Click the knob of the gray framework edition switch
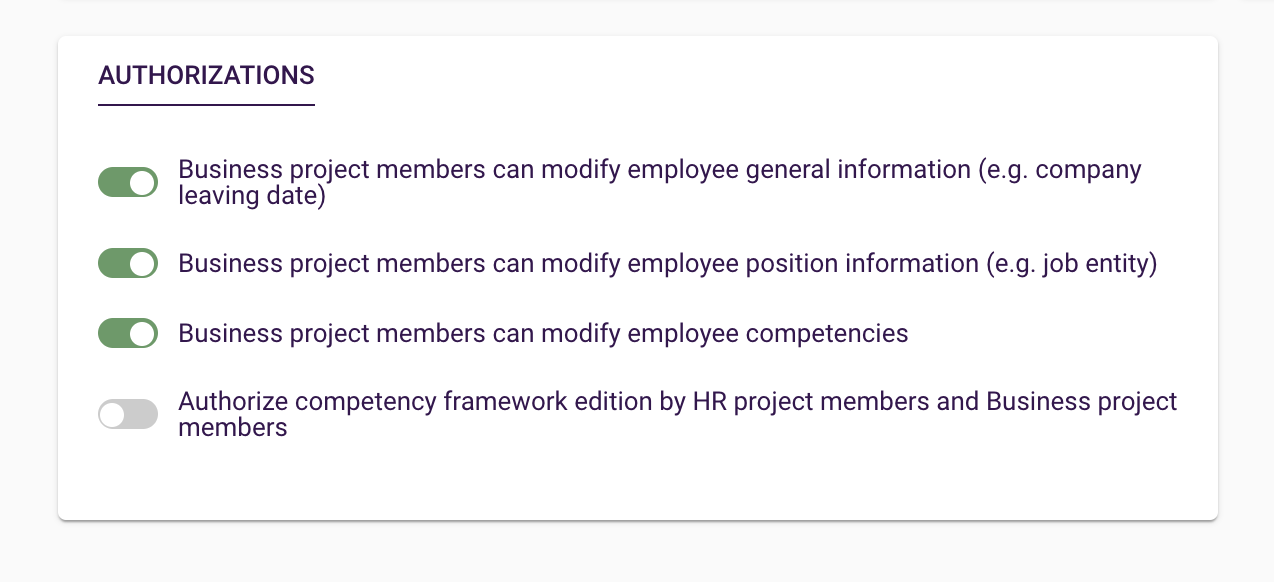The image size is (1274, 582). coord(112,414)
